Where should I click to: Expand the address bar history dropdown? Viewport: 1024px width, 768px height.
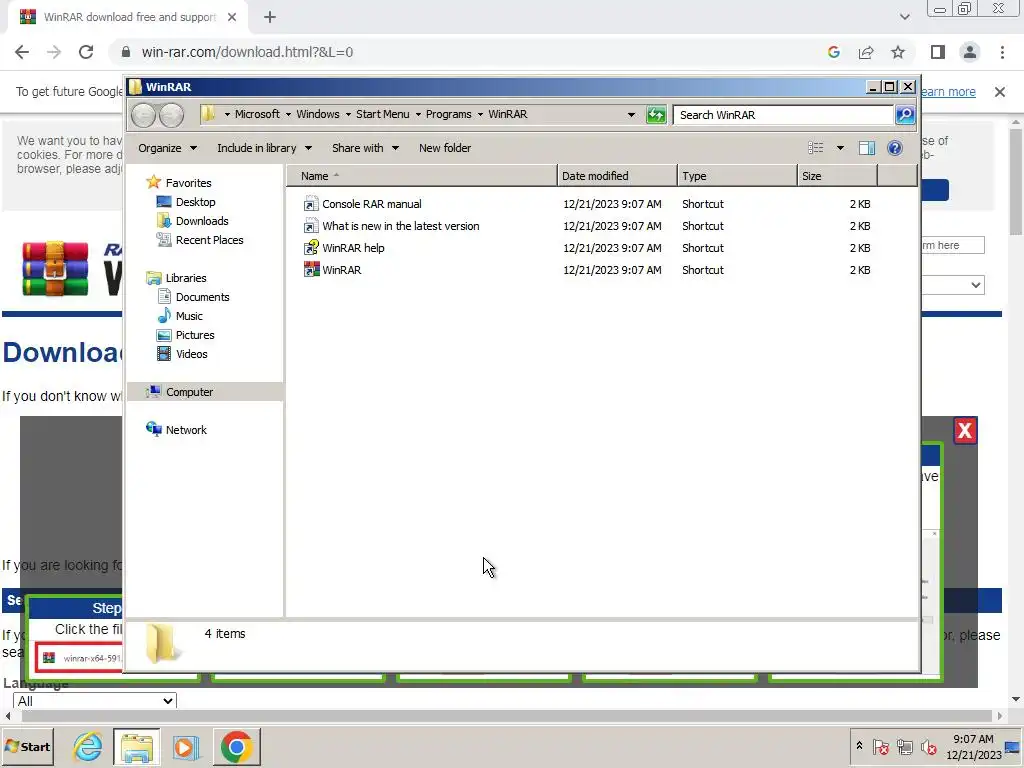[631, 115]
